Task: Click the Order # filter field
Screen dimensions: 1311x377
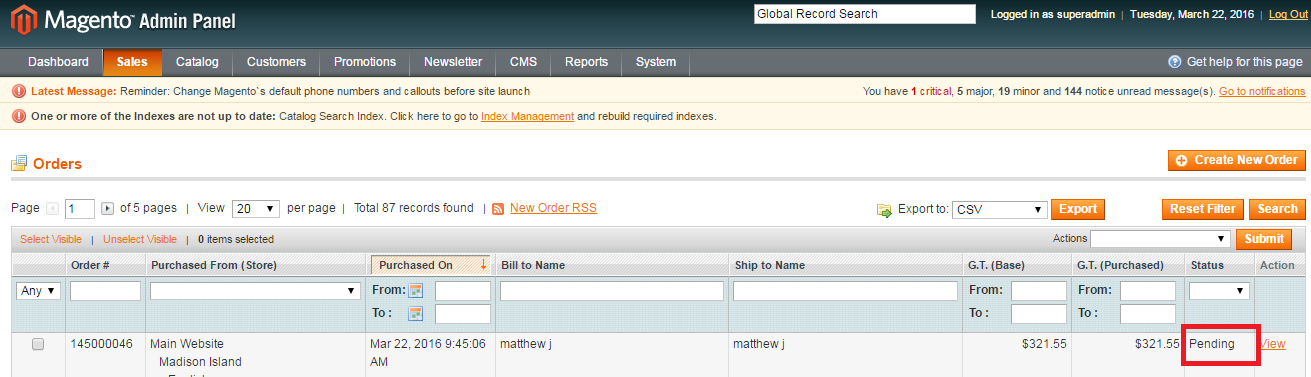Action: coord(105,291)
